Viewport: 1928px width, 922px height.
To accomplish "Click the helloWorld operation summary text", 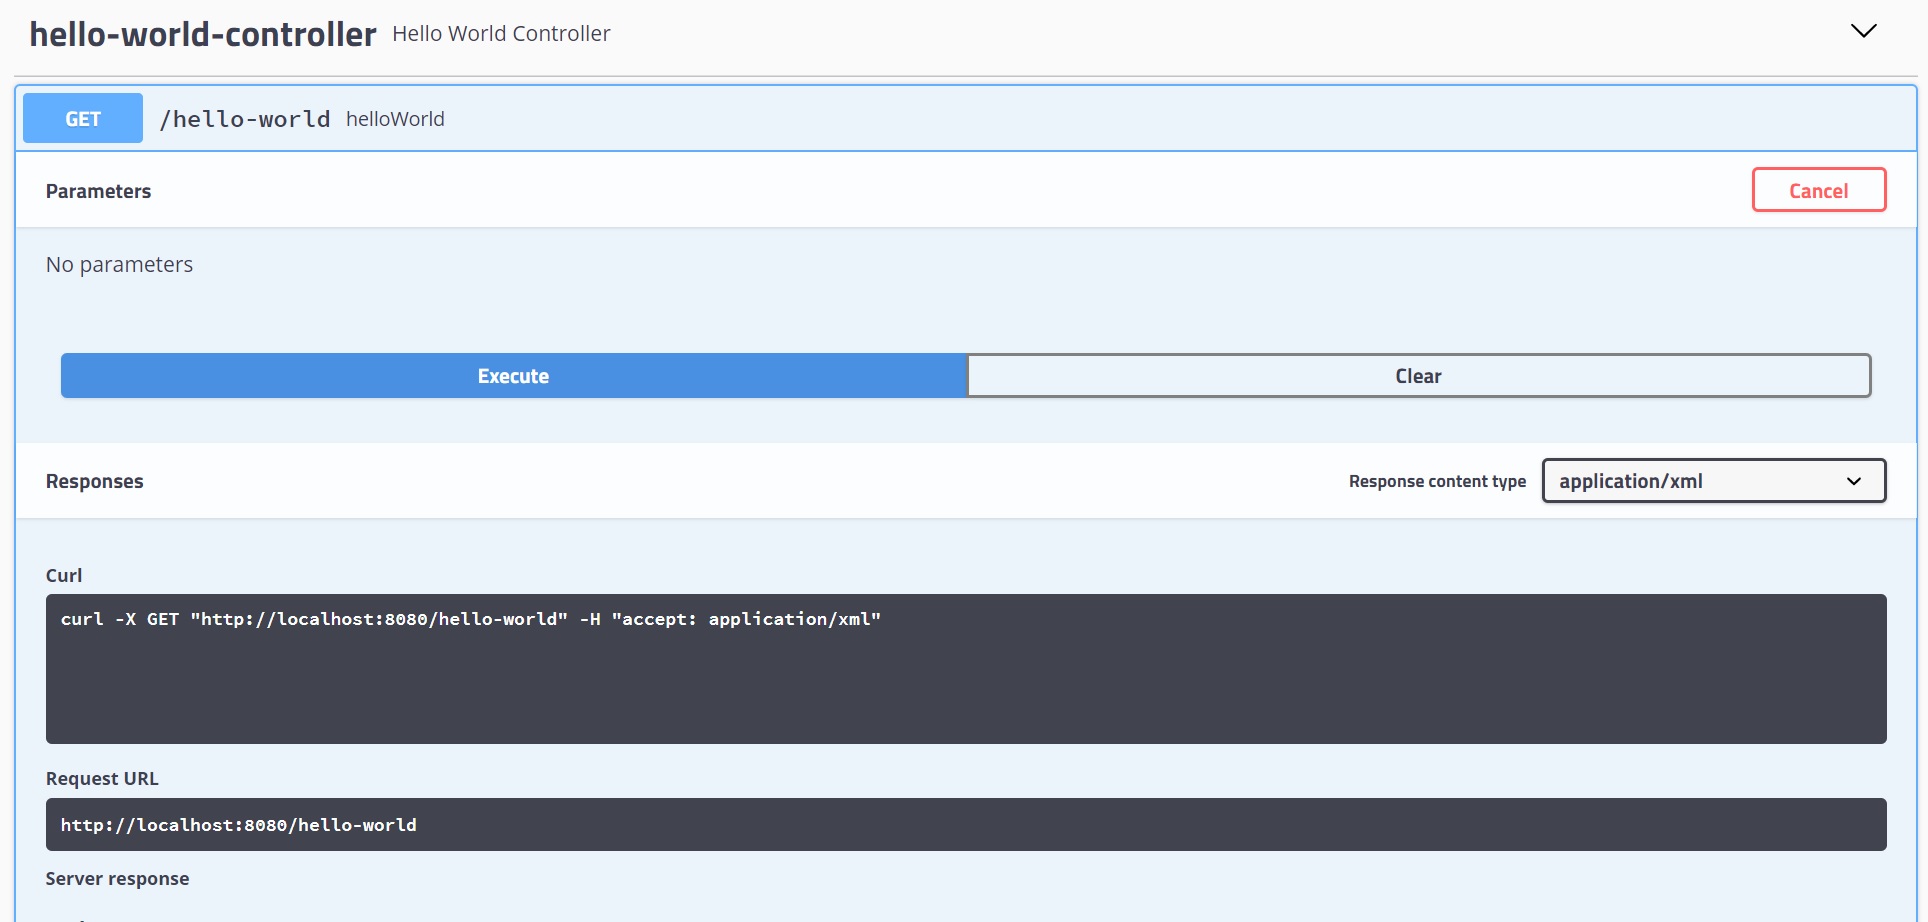I will click(395, 119).
